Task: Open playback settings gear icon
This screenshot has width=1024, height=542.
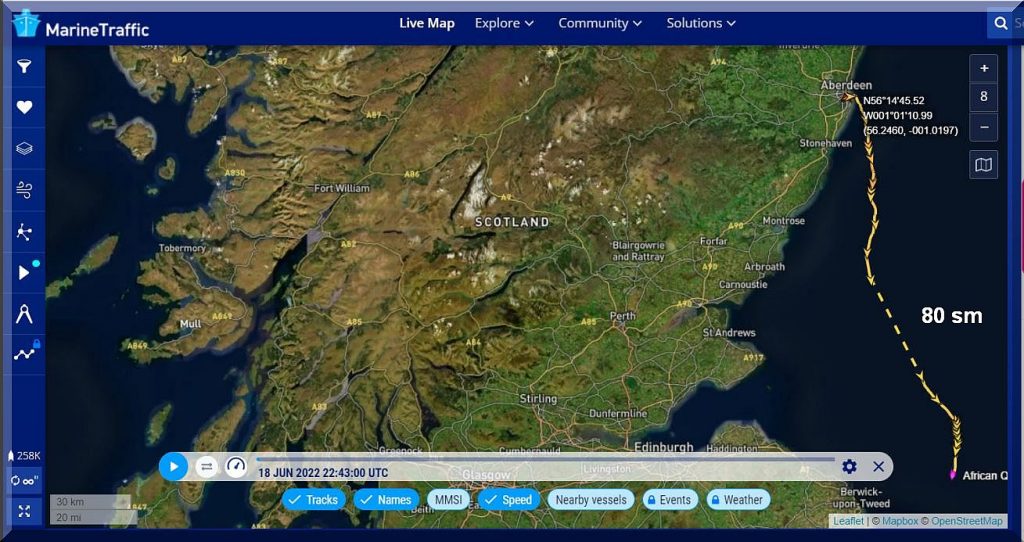Action: pyautogui.click(x=849, y=466)
